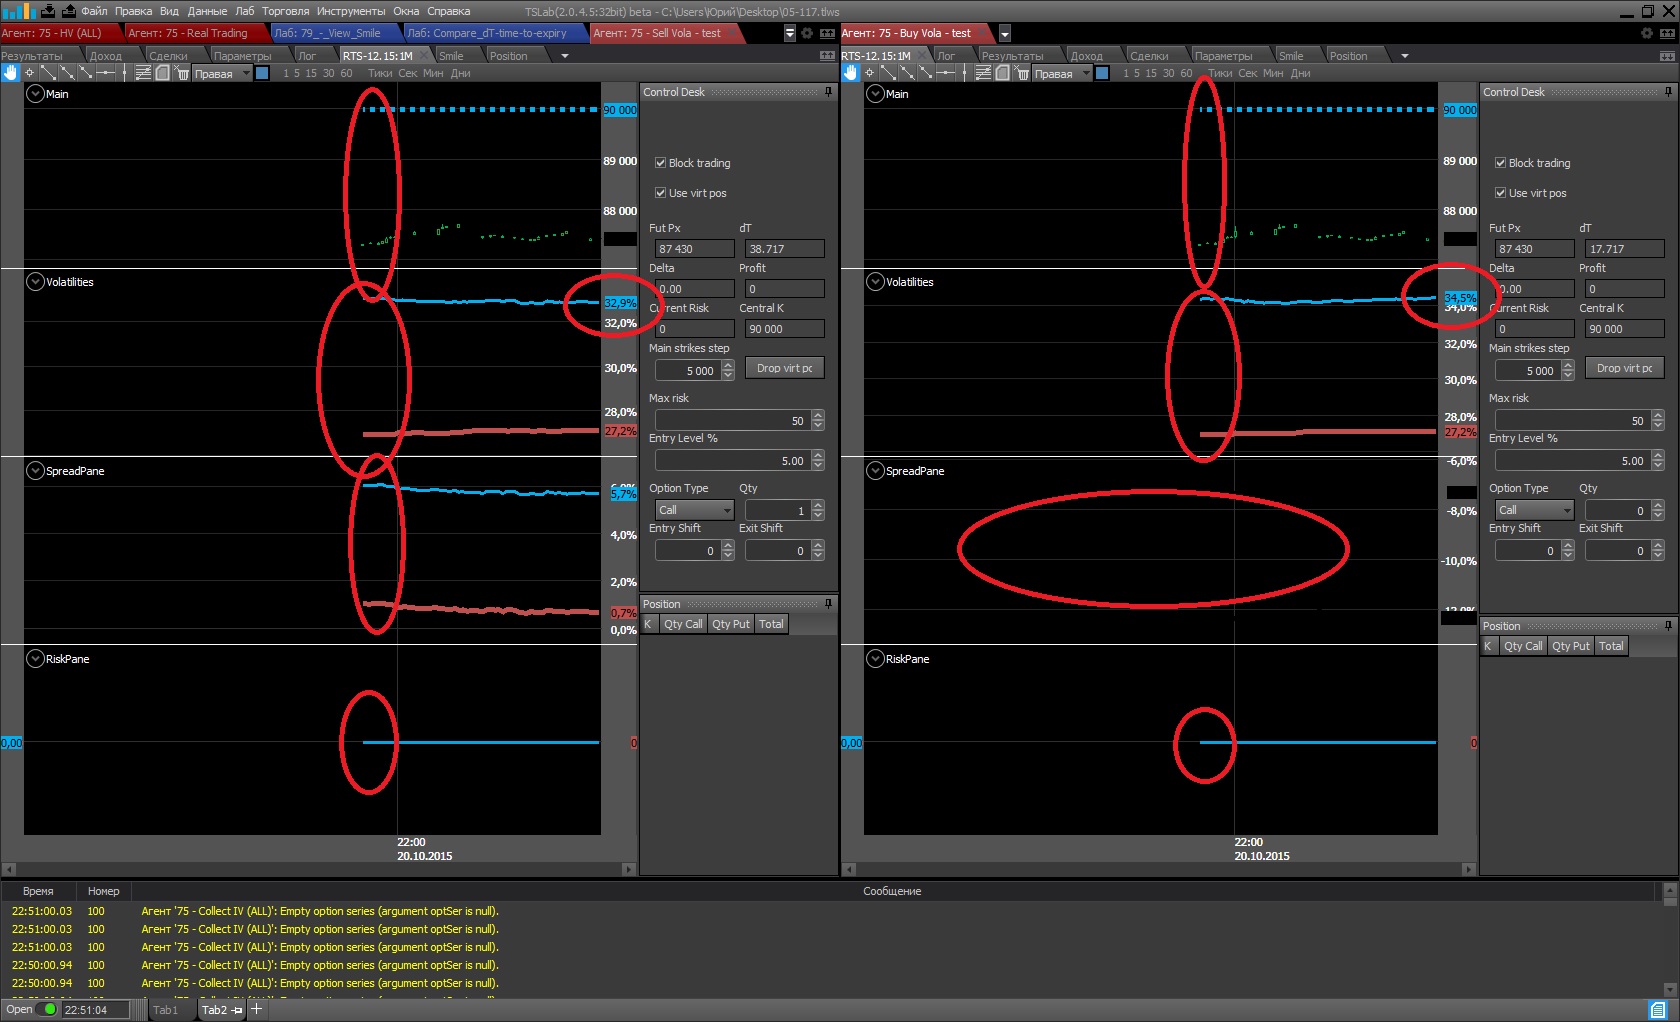Select the horizontal line tool in right chart toolbar
The image size is (1680, 1022).
click(945, 73)
